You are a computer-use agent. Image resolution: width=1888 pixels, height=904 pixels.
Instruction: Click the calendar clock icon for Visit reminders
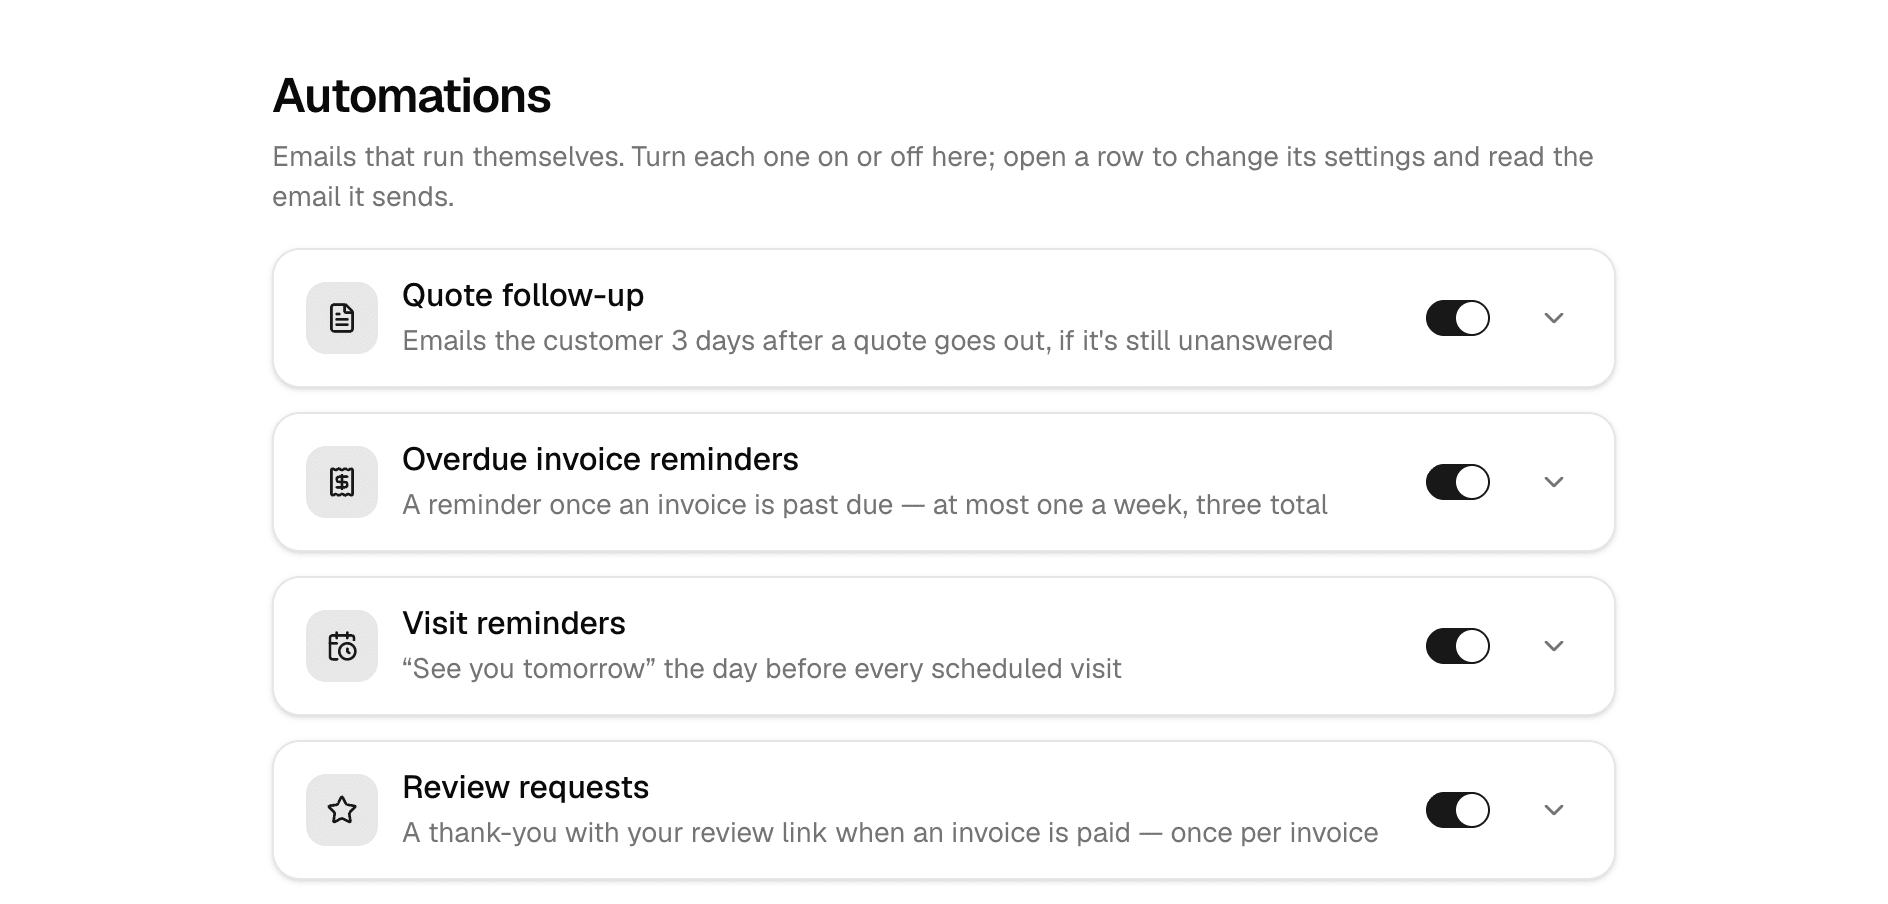(x=342, y=646)
